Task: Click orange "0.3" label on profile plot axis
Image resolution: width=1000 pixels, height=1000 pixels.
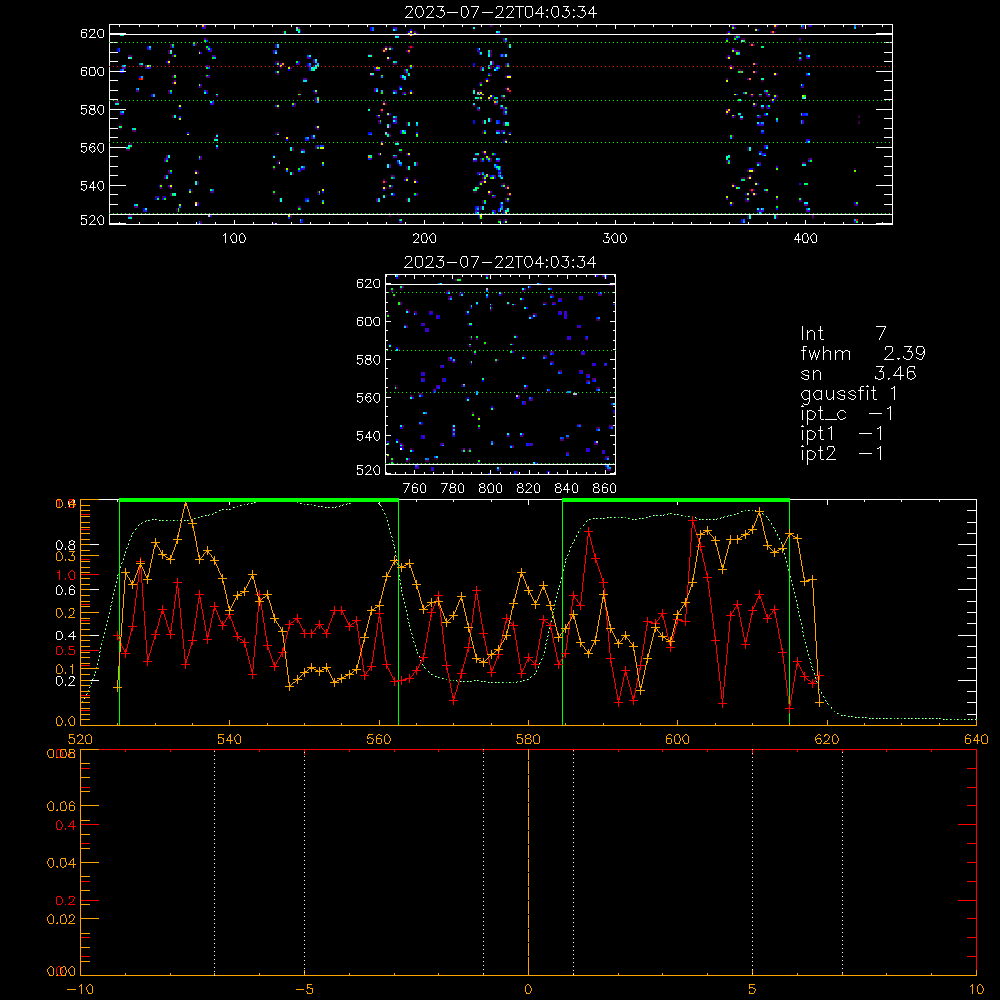Action: 65,557
